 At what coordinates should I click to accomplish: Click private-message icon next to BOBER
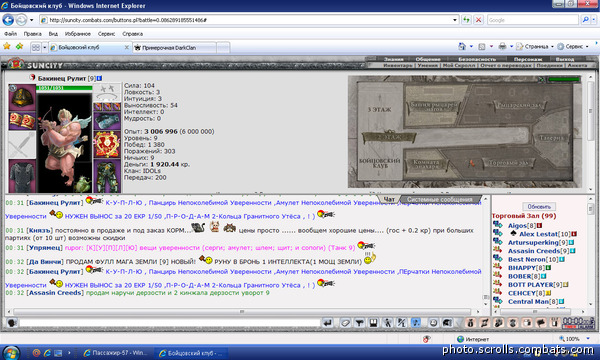(x=497, y=275)
